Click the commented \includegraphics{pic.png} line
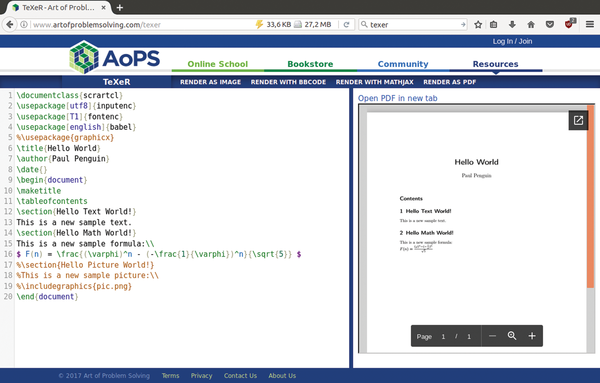This screenshot has height=383, width=600. [74, 286]
